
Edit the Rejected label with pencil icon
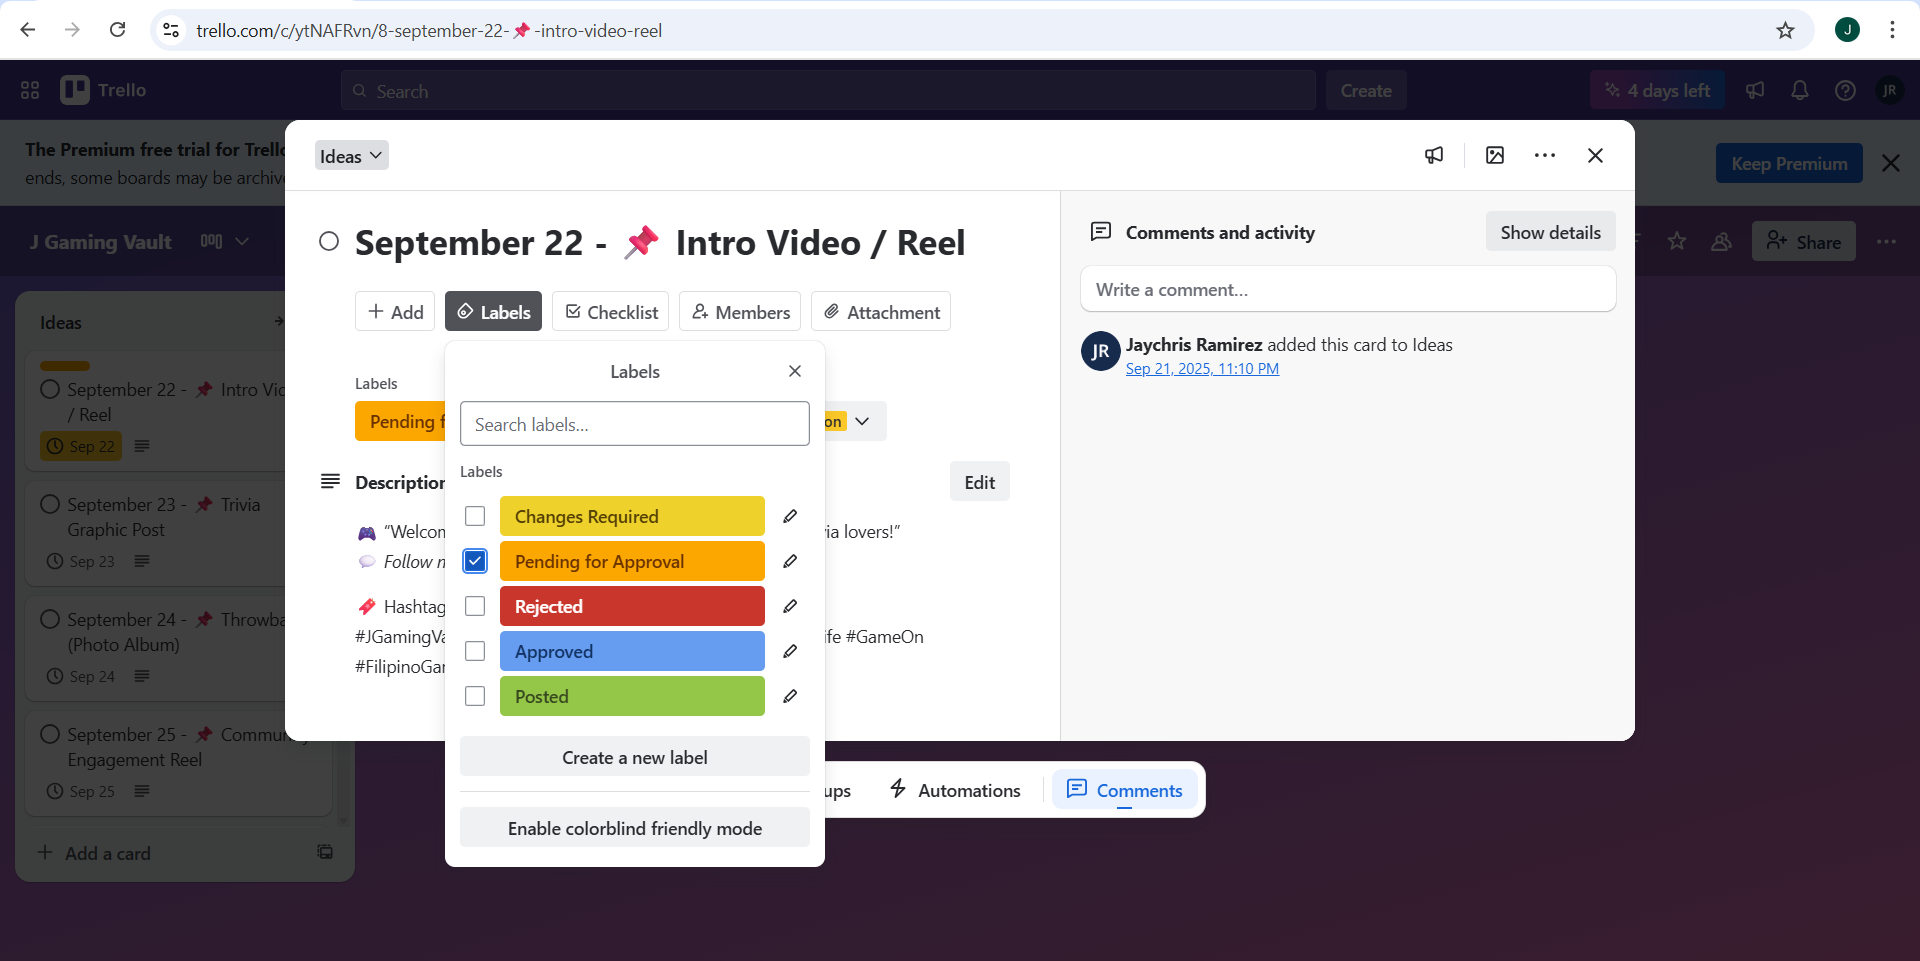790,606
